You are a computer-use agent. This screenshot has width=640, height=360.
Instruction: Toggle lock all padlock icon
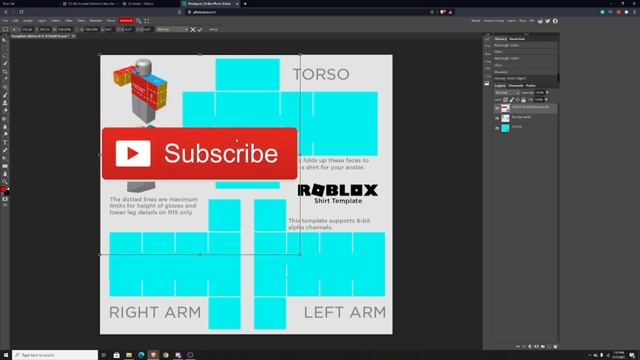click(x=523, y=100)
